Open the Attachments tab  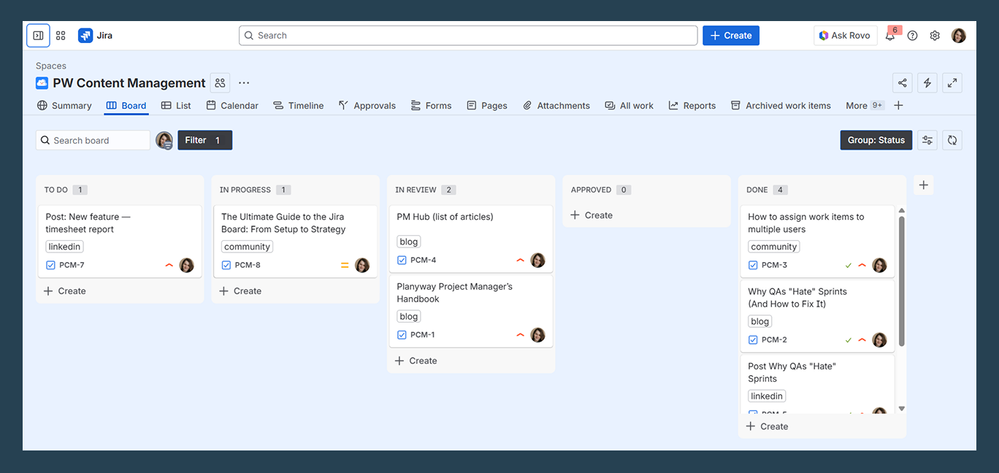click(x=556, y=106)
